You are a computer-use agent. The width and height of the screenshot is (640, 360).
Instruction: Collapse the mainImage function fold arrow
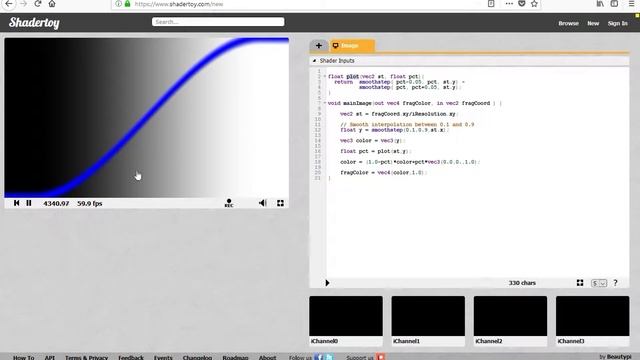coord(325,103)
